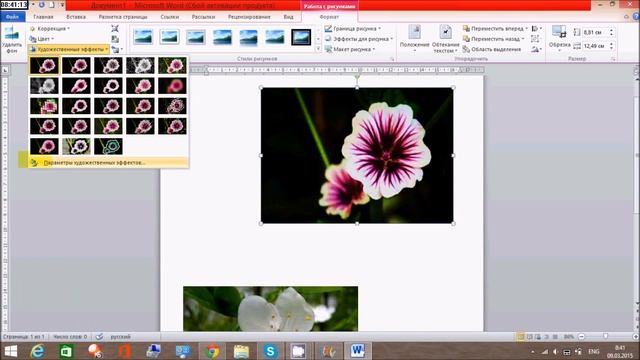Switch to the Вид tab
This screenshot has width=640, height=360.
click(x=289, y=17)
